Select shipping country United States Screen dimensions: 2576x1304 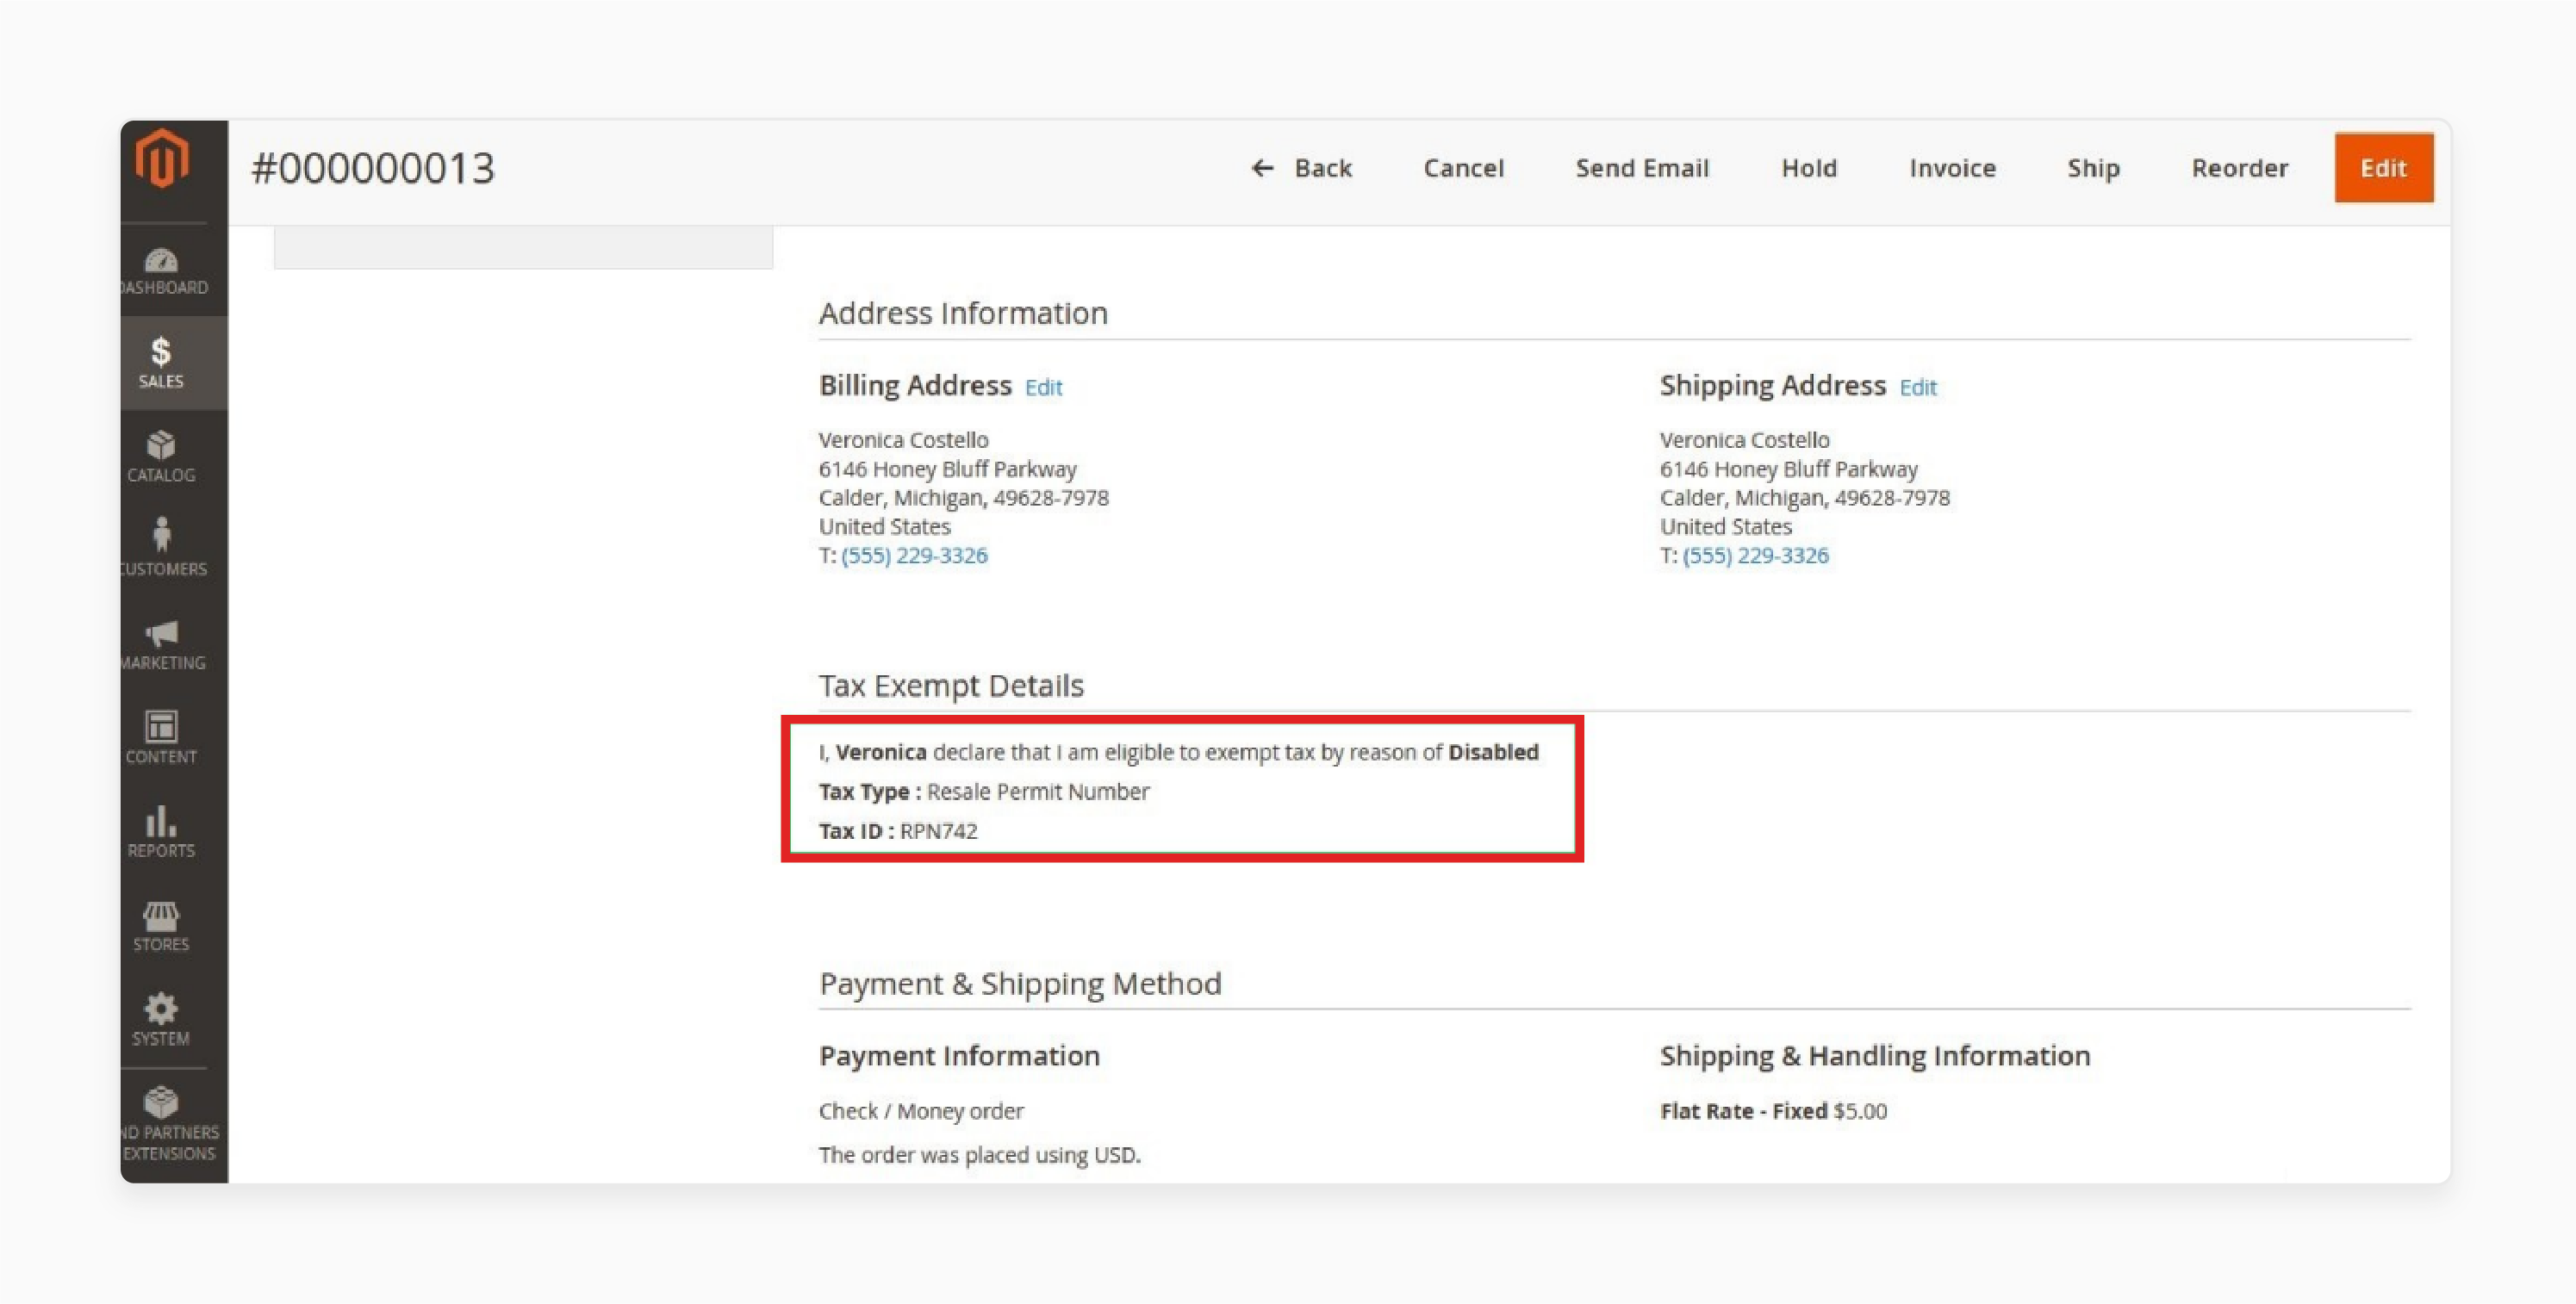pyautogui.click(x=1725, y=526)
